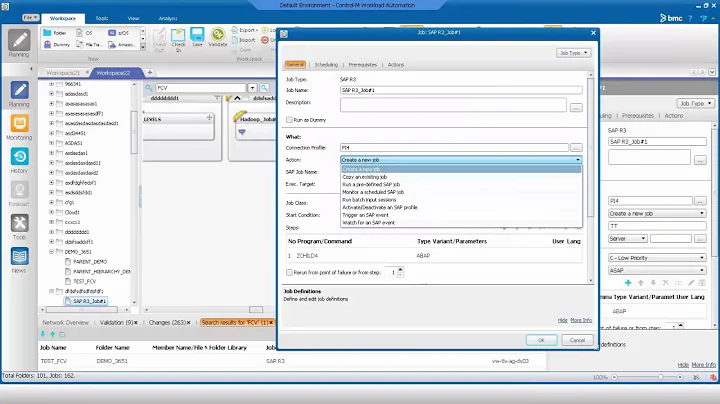Click Cancel in the job dialog
This screenshot has width=720, height=404.
pyautogui.click(x=577, y=340)
